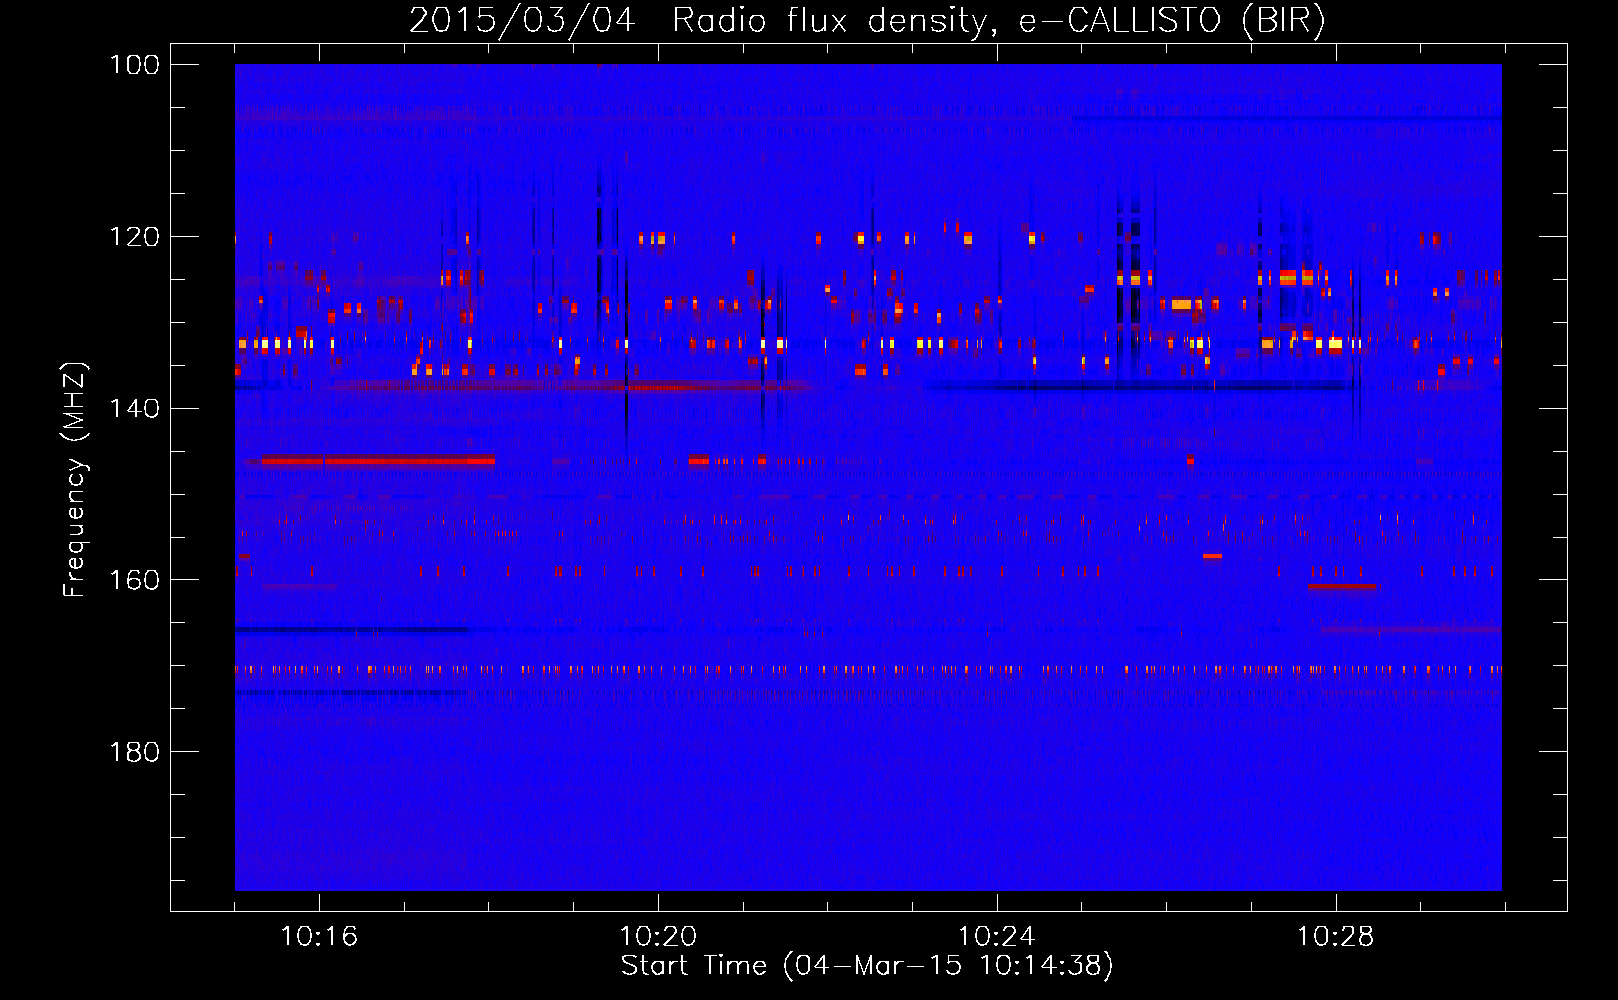Viewport: 1618px width, 1000px height.
Task: Click the 10:24 time tick label
Action: [x=997, y=937]
